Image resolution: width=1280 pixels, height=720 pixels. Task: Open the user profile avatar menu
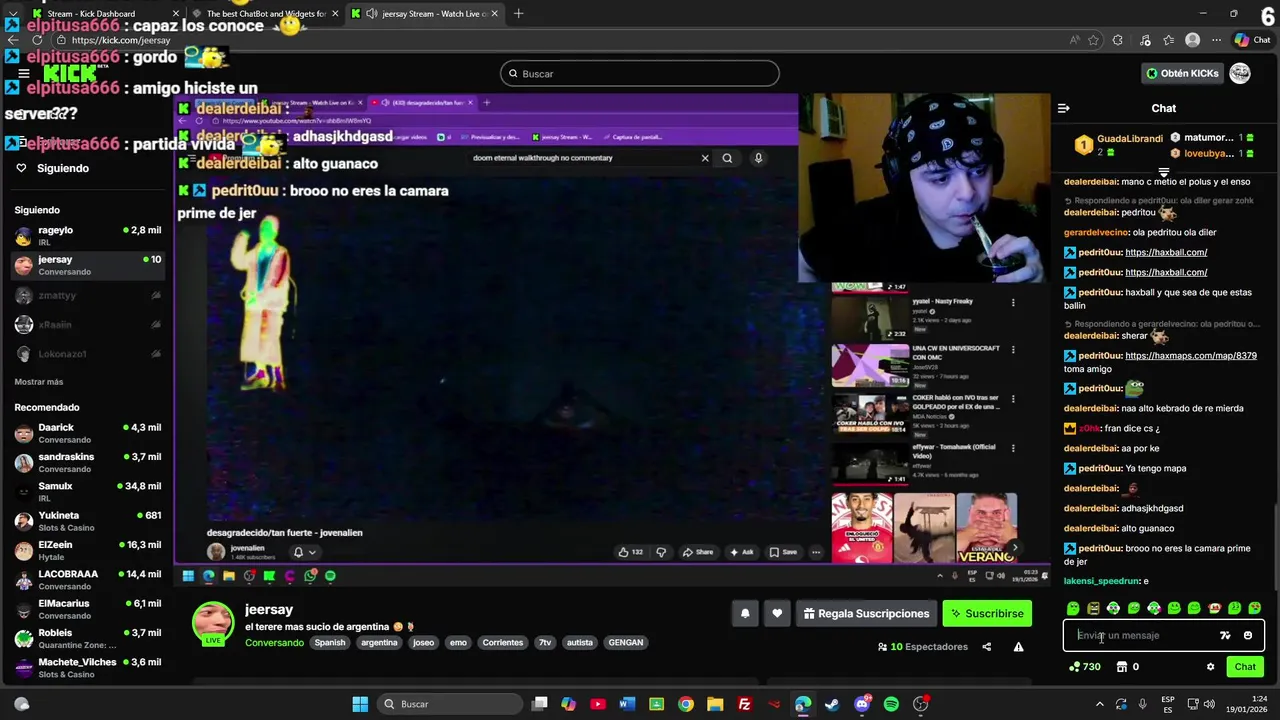coord(1240,73)
